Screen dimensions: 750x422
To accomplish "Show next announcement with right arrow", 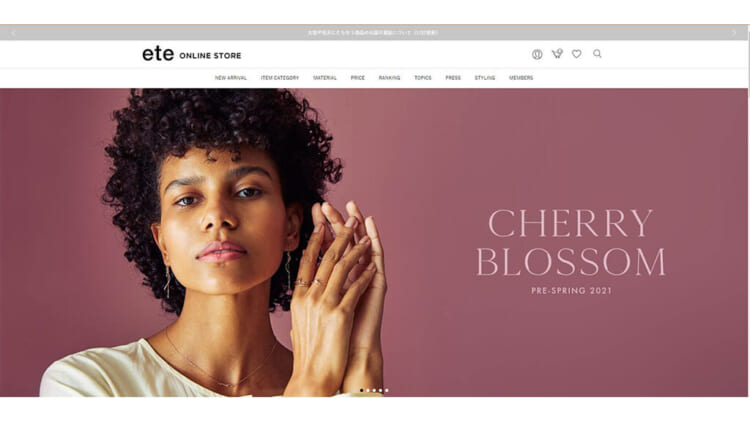I will 734,33.
